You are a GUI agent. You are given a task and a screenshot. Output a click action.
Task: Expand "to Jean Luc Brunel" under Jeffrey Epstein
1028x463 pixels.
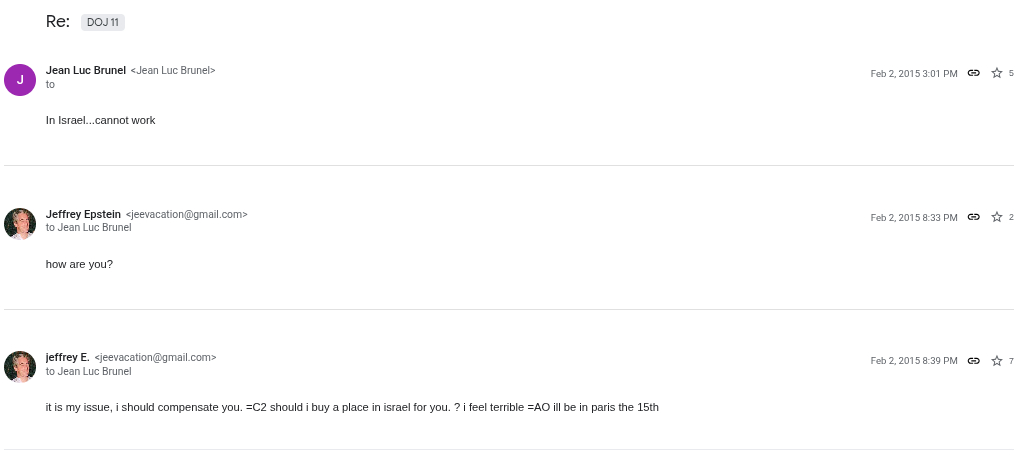pyautogui.click(x=88, y=228)
